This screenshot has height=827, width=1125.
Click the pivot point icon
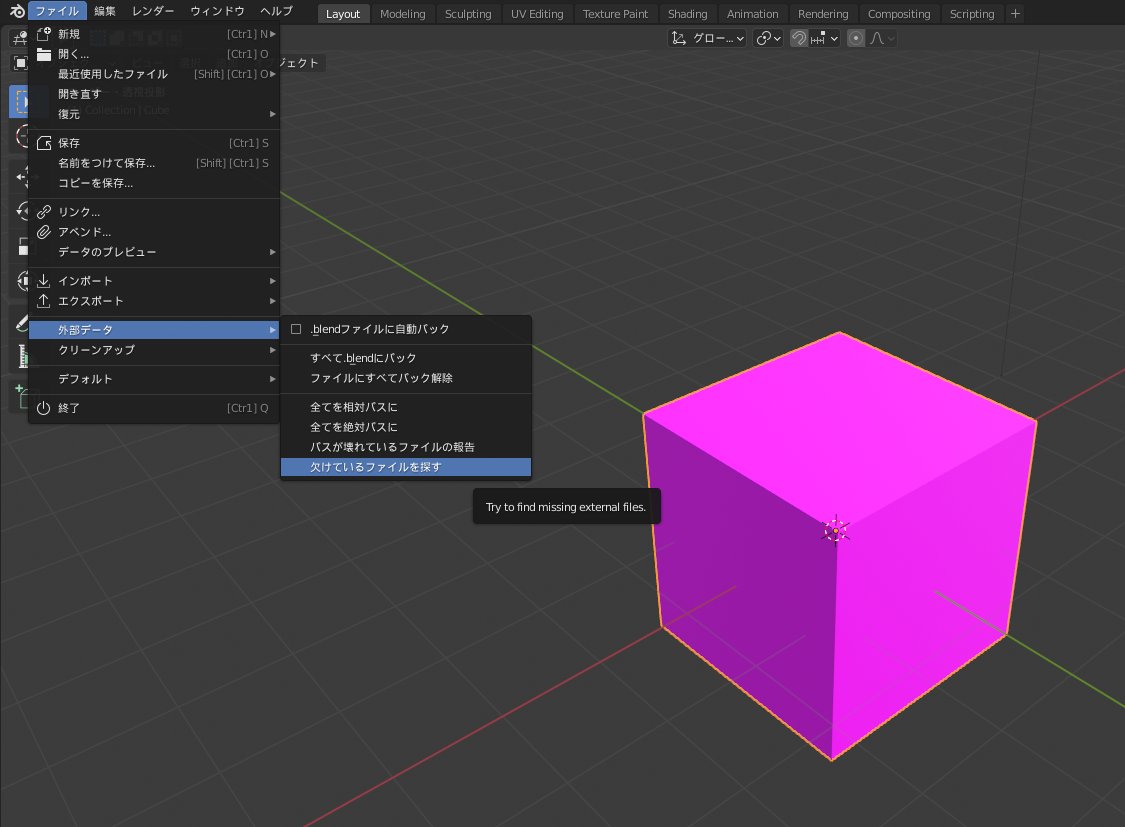[763, 38]
